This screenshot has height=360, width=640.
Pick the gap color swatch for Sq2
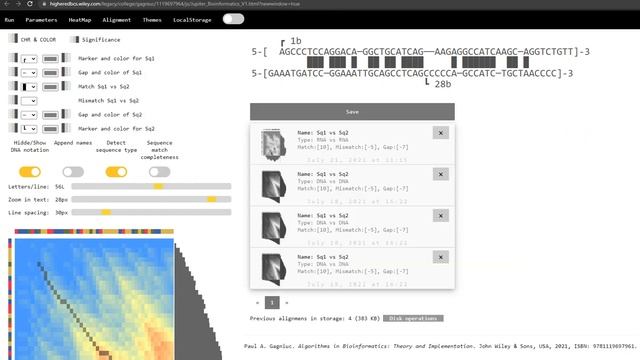pyautogui.click(x=50, y=115)
